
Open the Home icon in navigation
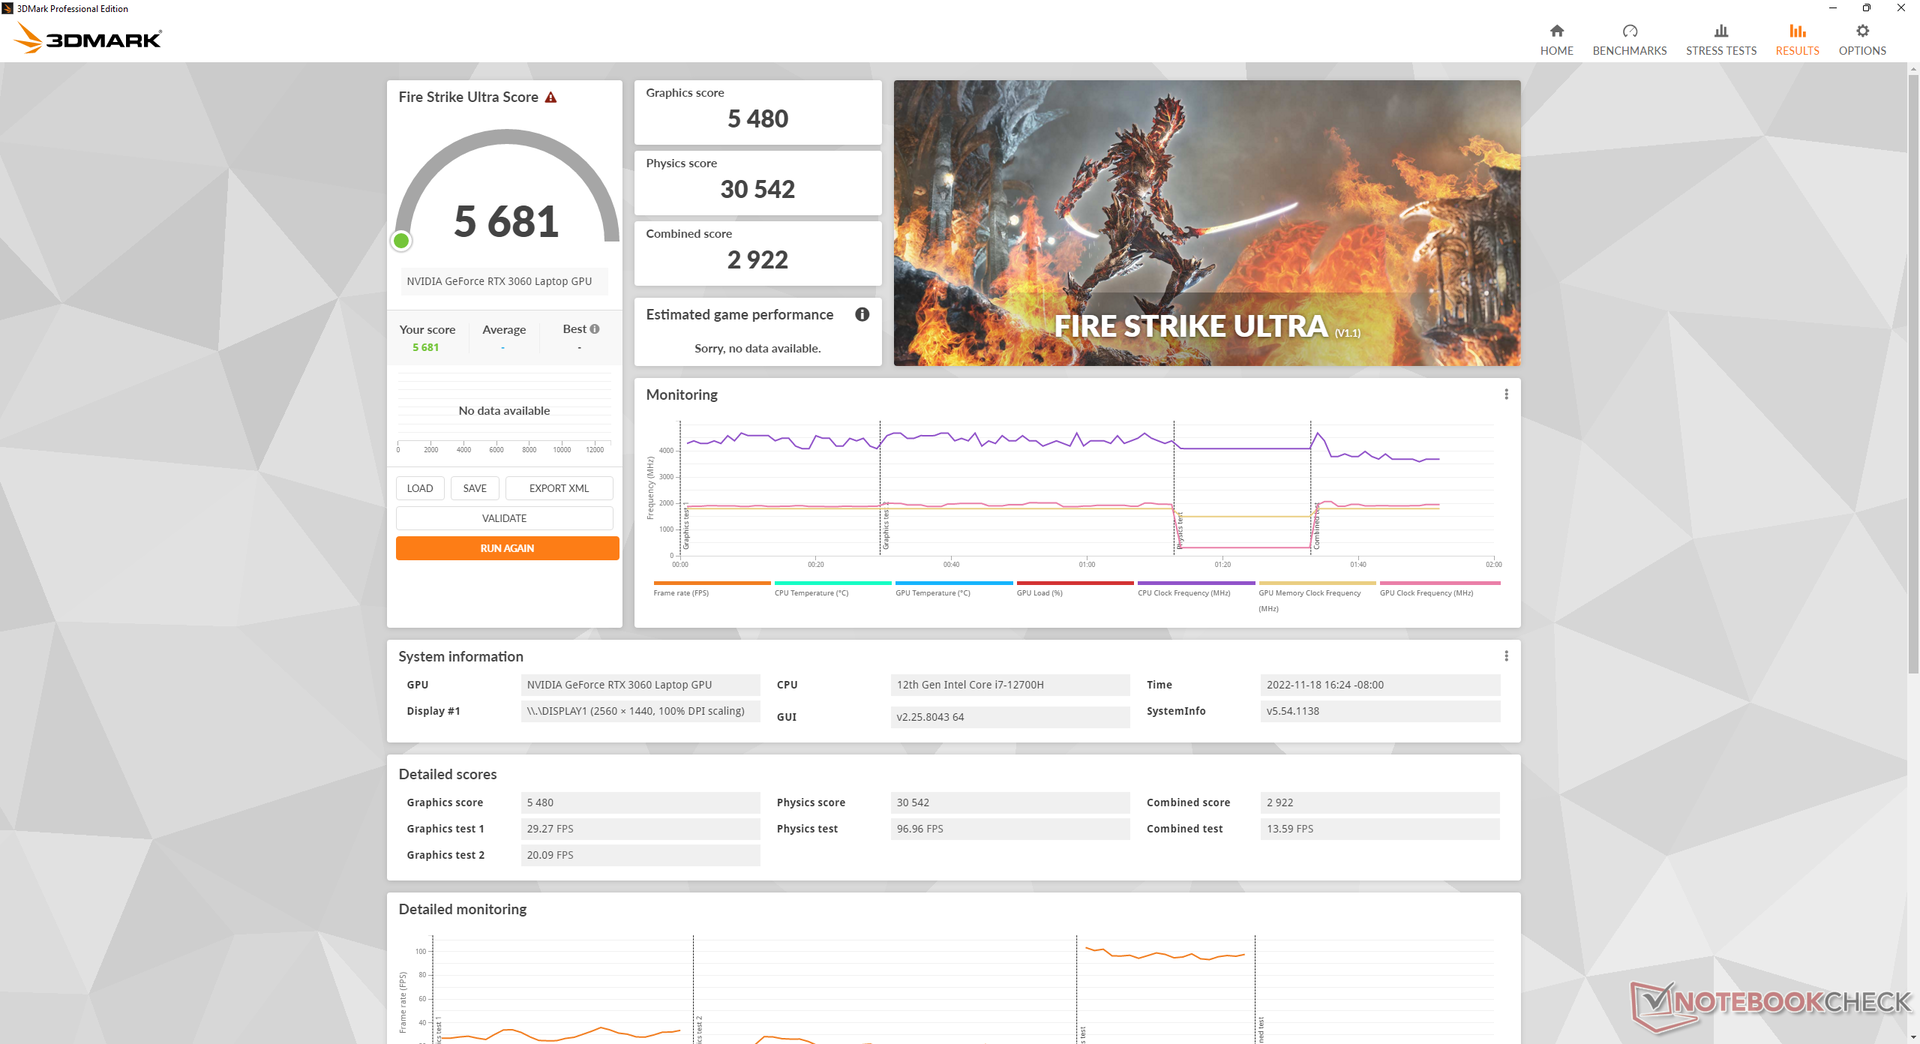(1556, 31)
